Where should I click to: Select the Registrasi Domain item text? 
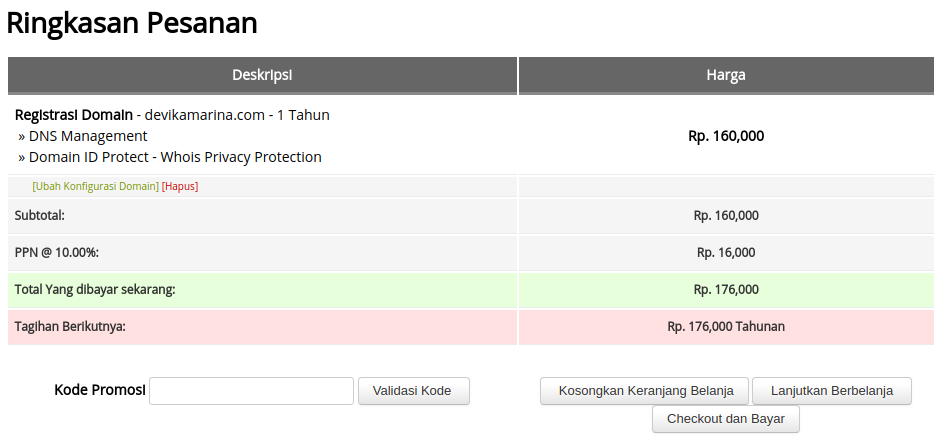point(73,115)
